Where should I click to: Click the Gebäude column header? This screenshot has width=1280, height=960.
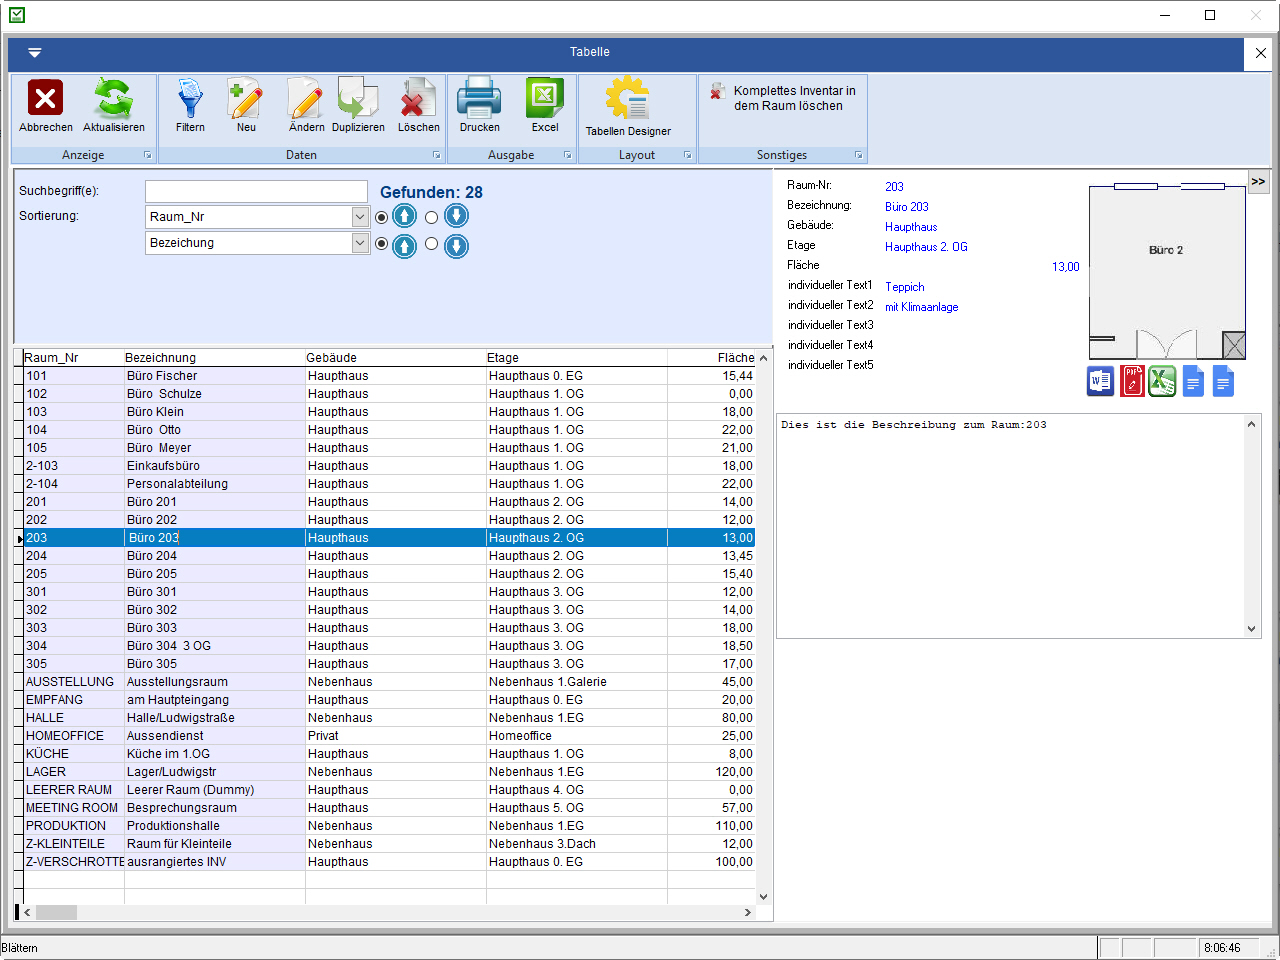(396, 357)
